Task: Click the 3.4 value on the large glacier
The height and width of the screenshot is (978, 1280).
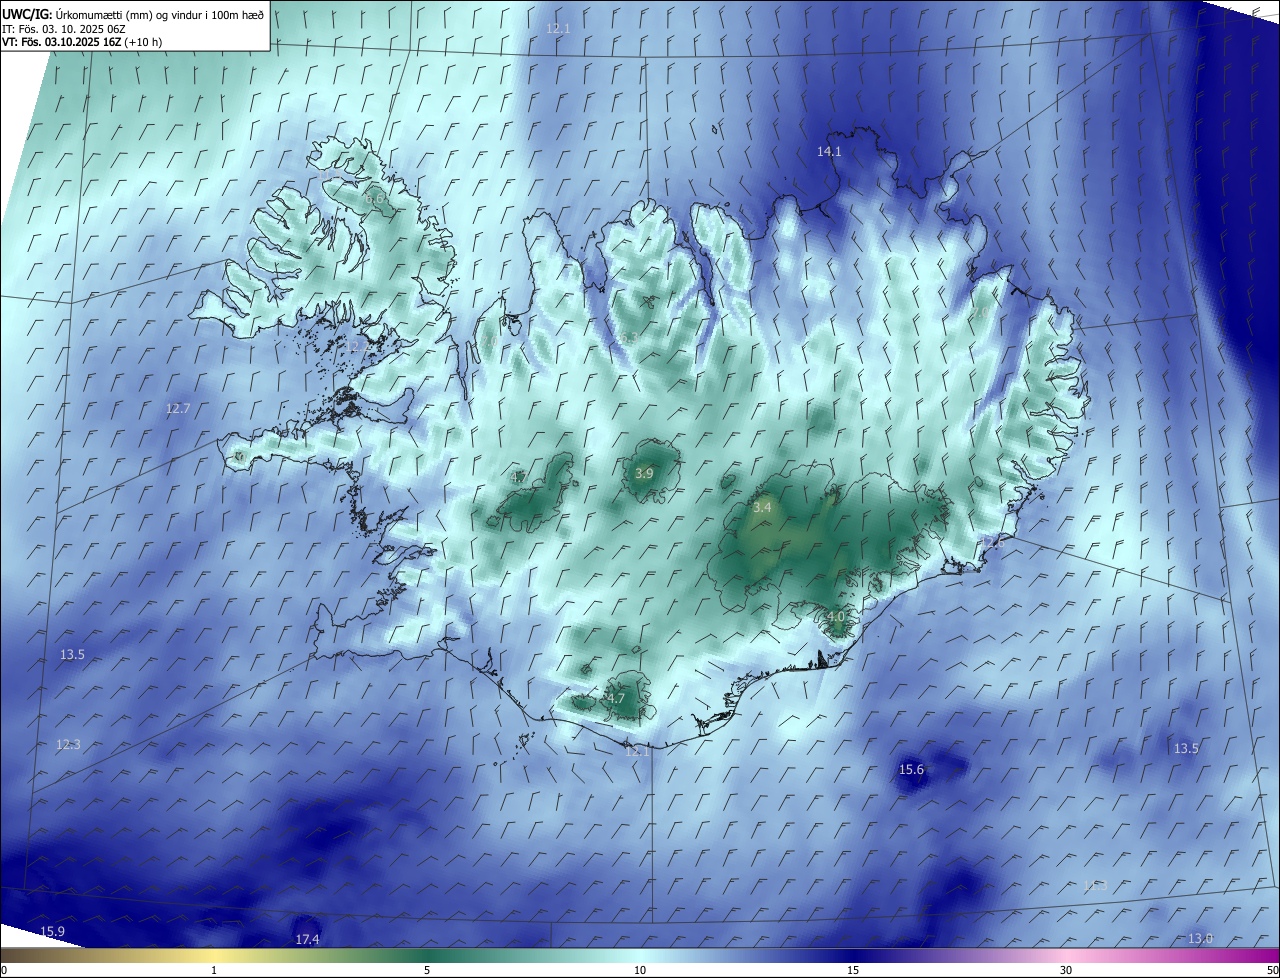Action: tap(762, 508)
